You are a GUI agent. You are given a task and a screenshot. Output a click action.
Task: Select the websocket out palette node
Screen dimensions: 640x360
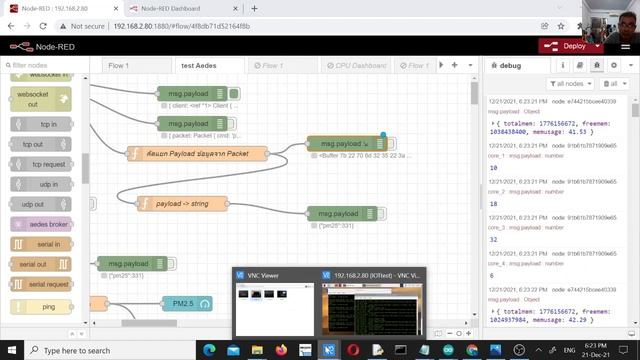pyautogui.click(x=41, y=99)
